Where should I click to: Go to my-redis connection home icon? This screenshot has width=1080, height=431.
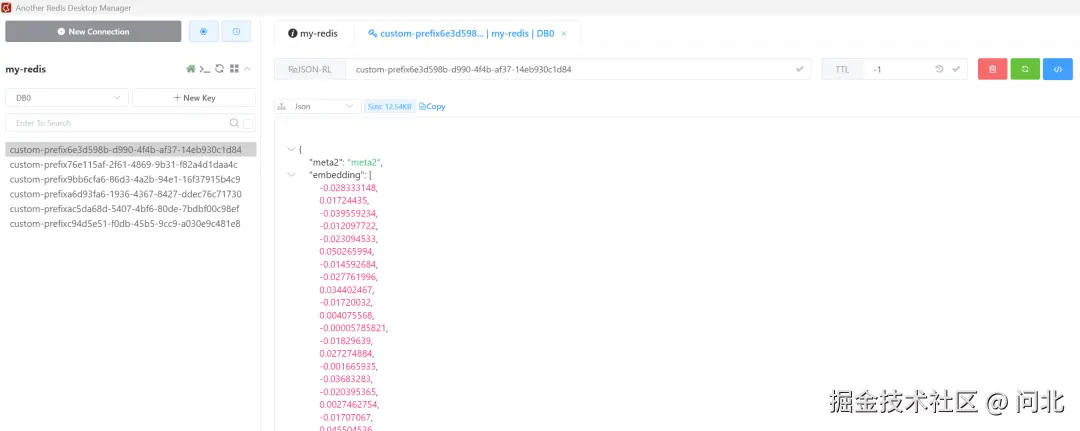(191, 69)
